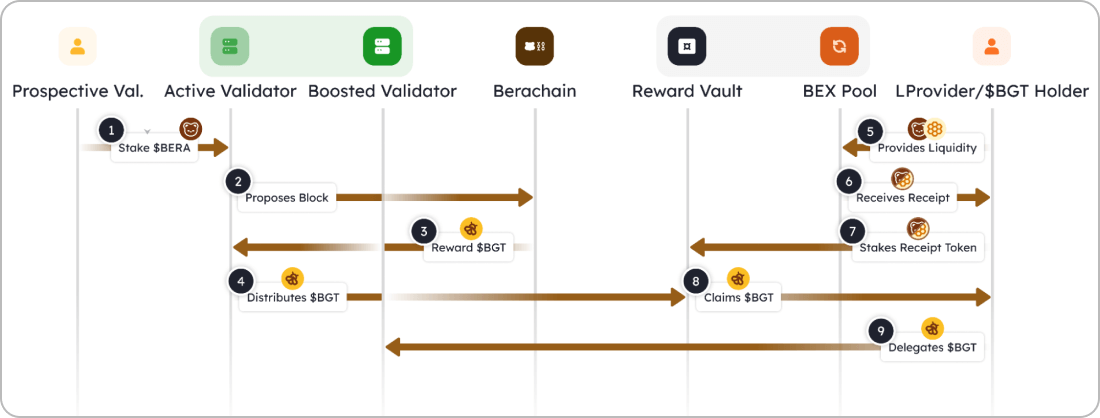Screen dimensions: 1100x418
Task: Click step number 1 circle
Action: point(110,131)
